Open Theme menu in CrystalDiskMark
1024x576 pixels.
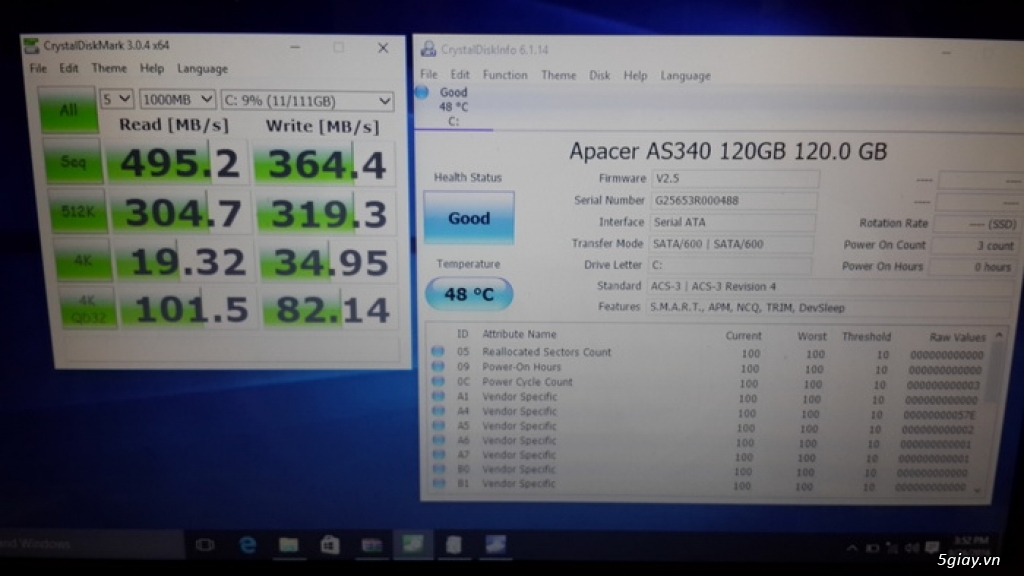pyautogui.click(x=108, y=68)
